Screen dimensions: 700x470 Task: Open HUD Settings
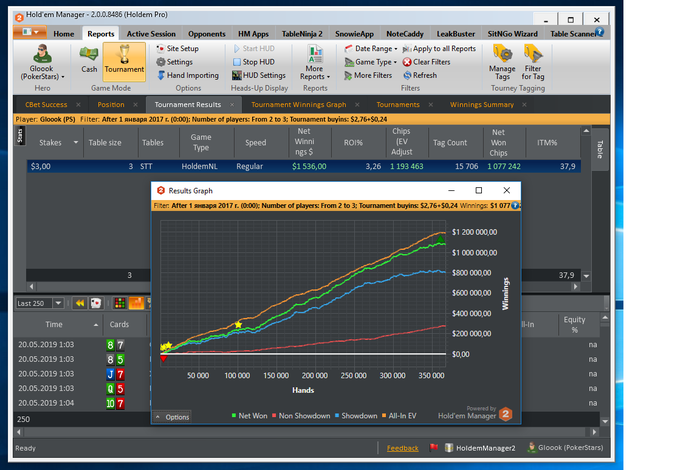click(x=258, y=75)
